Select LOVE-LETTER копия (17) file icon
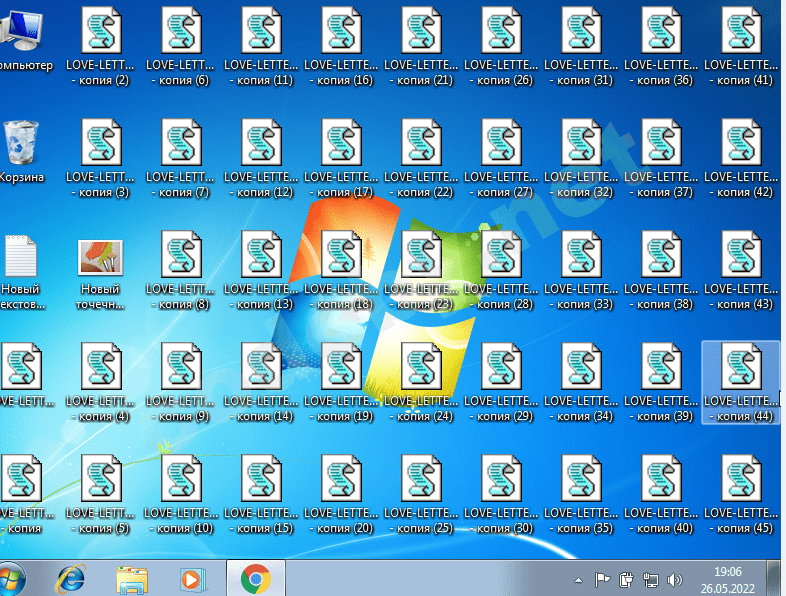This screenshot has height=596, width=786. 341,142
